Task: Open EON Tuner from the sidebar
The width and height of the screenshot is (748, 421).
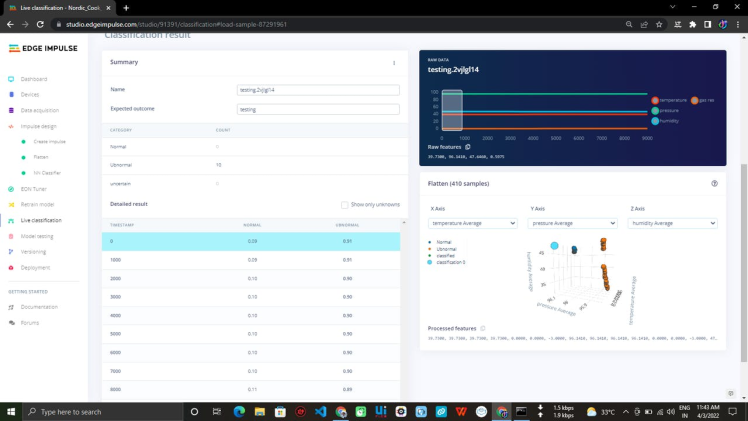Action: (x=10, y=188)
